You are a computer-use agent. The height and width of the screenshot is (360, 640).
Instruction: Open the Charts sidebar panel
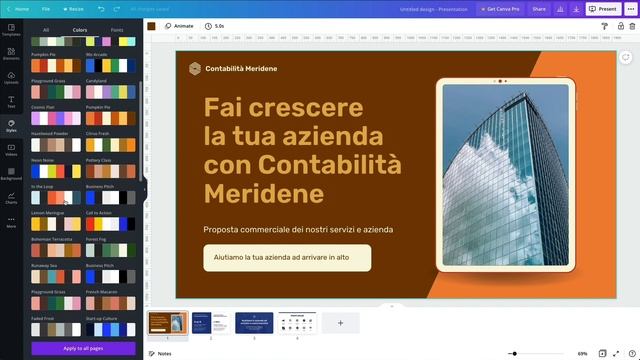point(11,198)
